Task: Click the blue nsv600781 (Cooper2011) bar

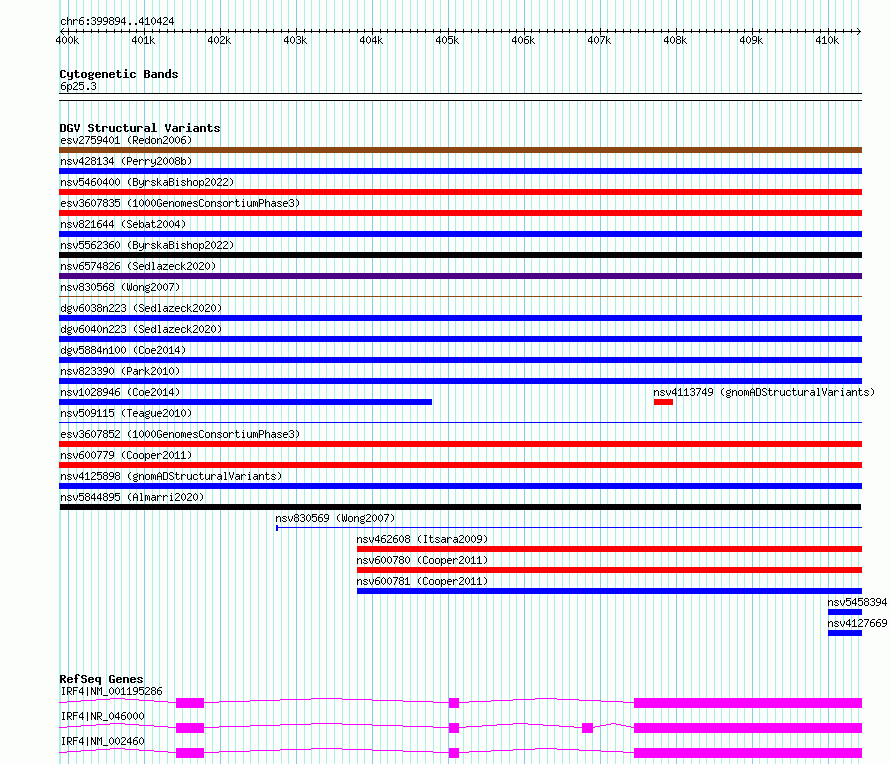Action: pos(609,591)
